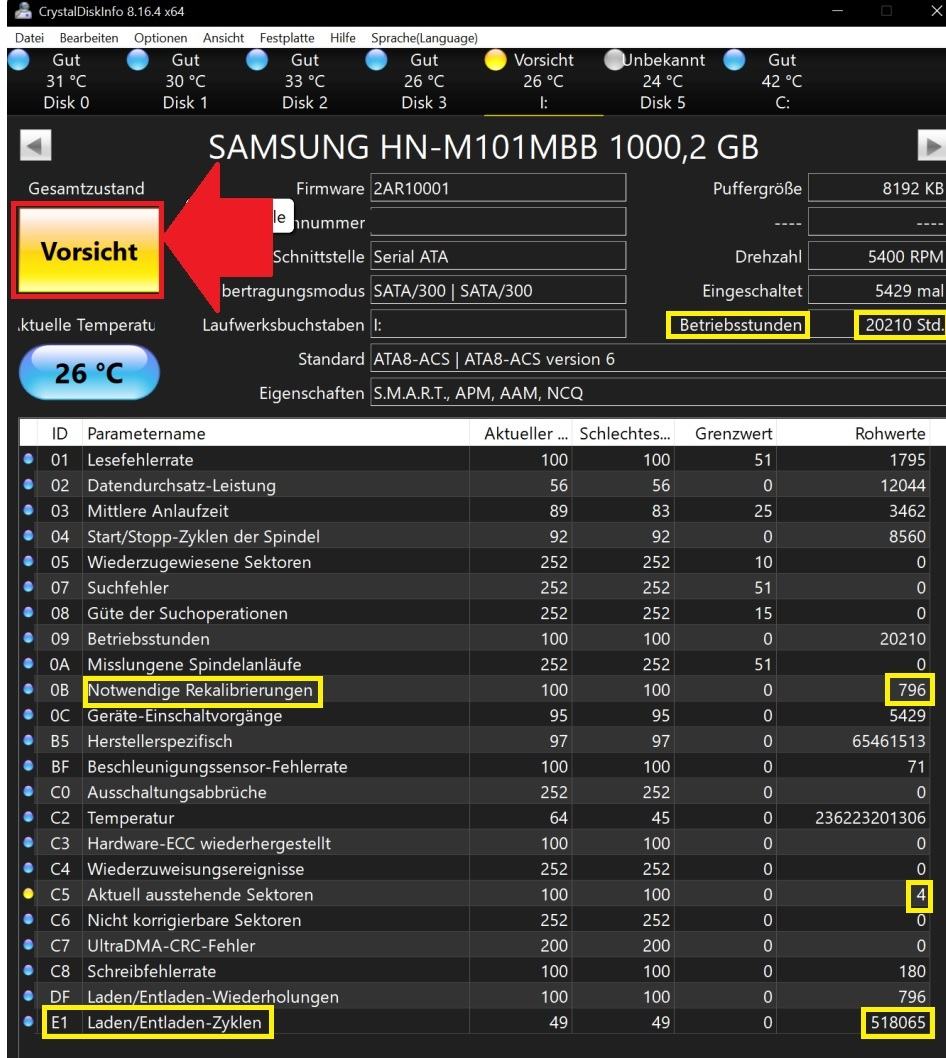Click status dot of Schreibfehlerrate row

click(x=28, y=970)
